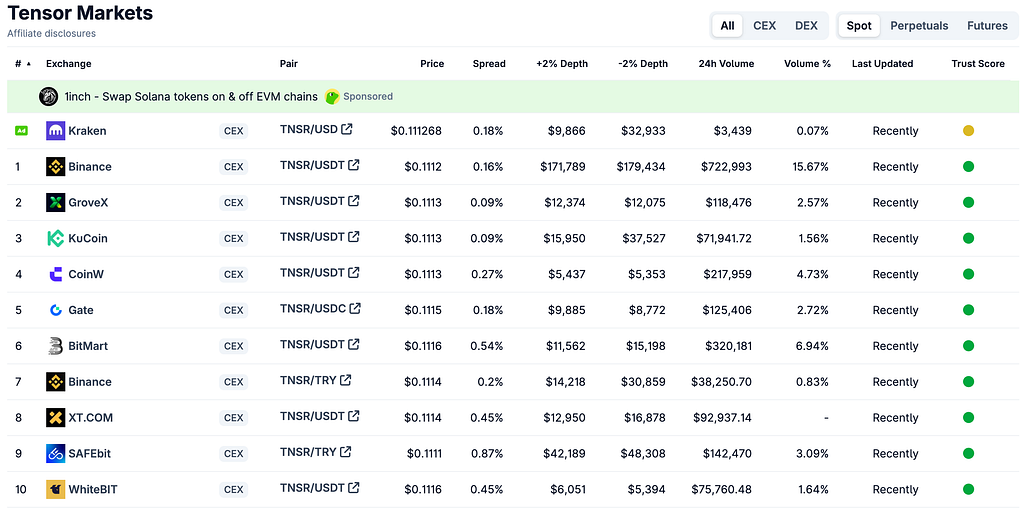
Task: Select the CEX filter toggle
Action: coord(764,25)
